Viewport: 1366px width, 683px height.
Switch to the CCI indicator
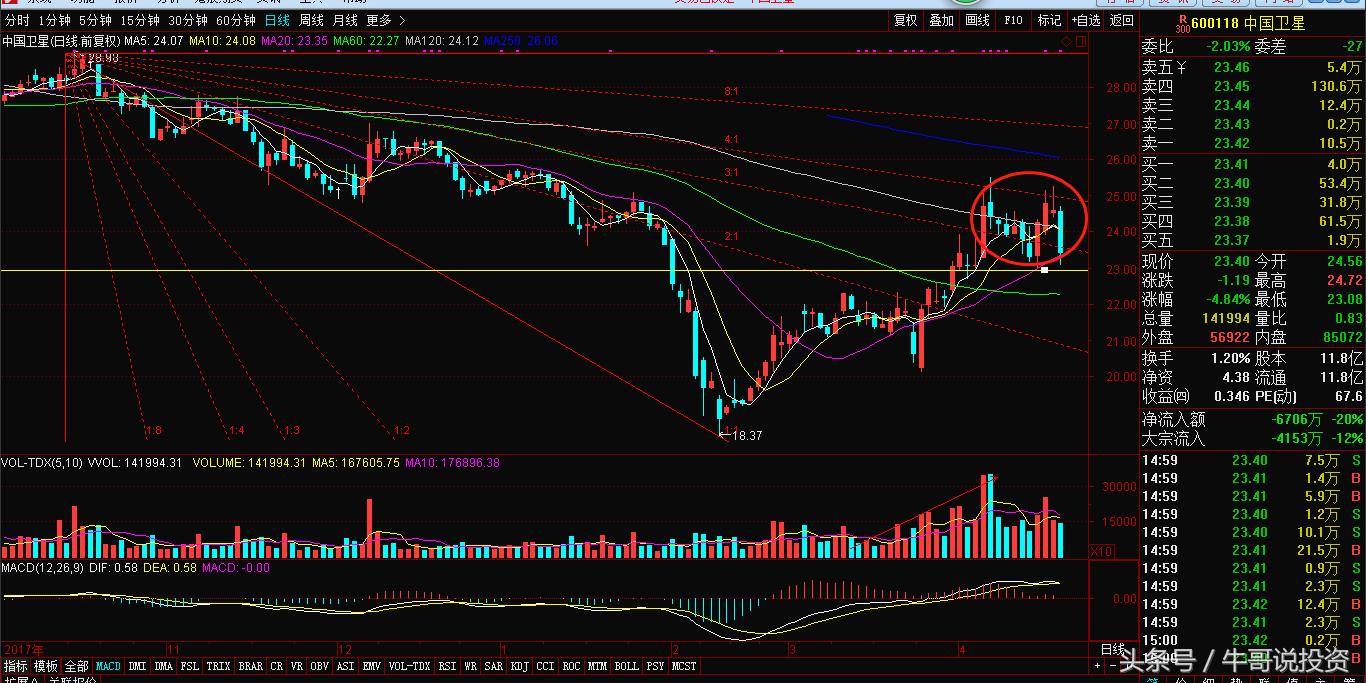(546, 666)
